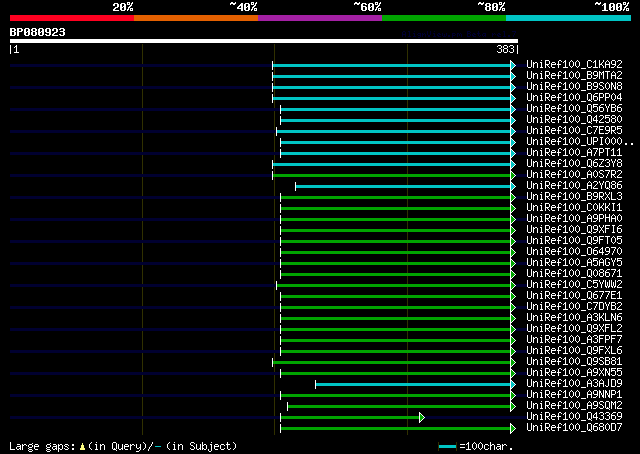Select the cyan ~100% legend segment

click(569, 18)
